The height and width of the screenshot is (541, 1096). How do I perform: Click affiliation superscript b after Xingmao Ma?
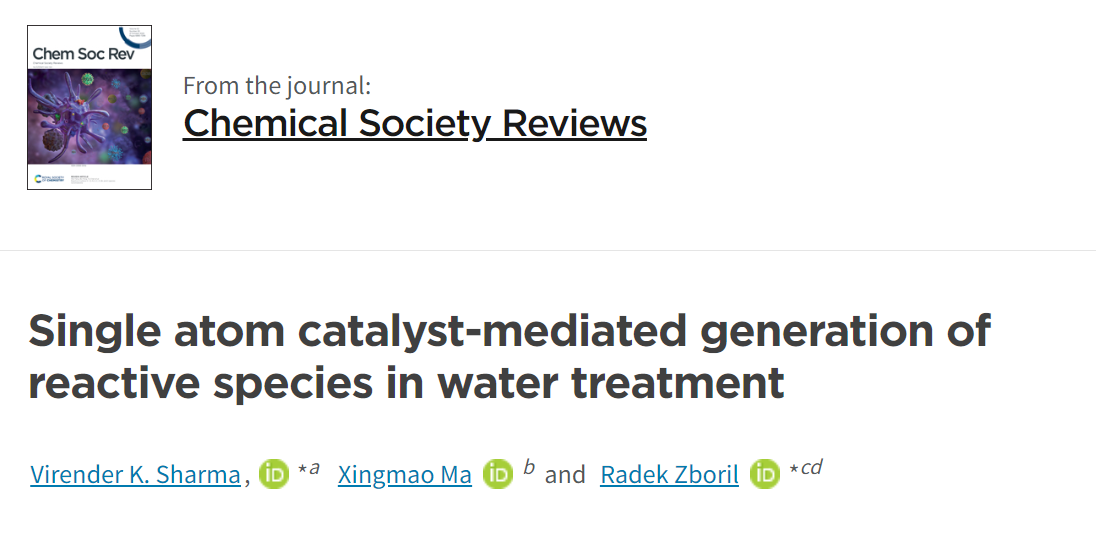tap(529, 467)
